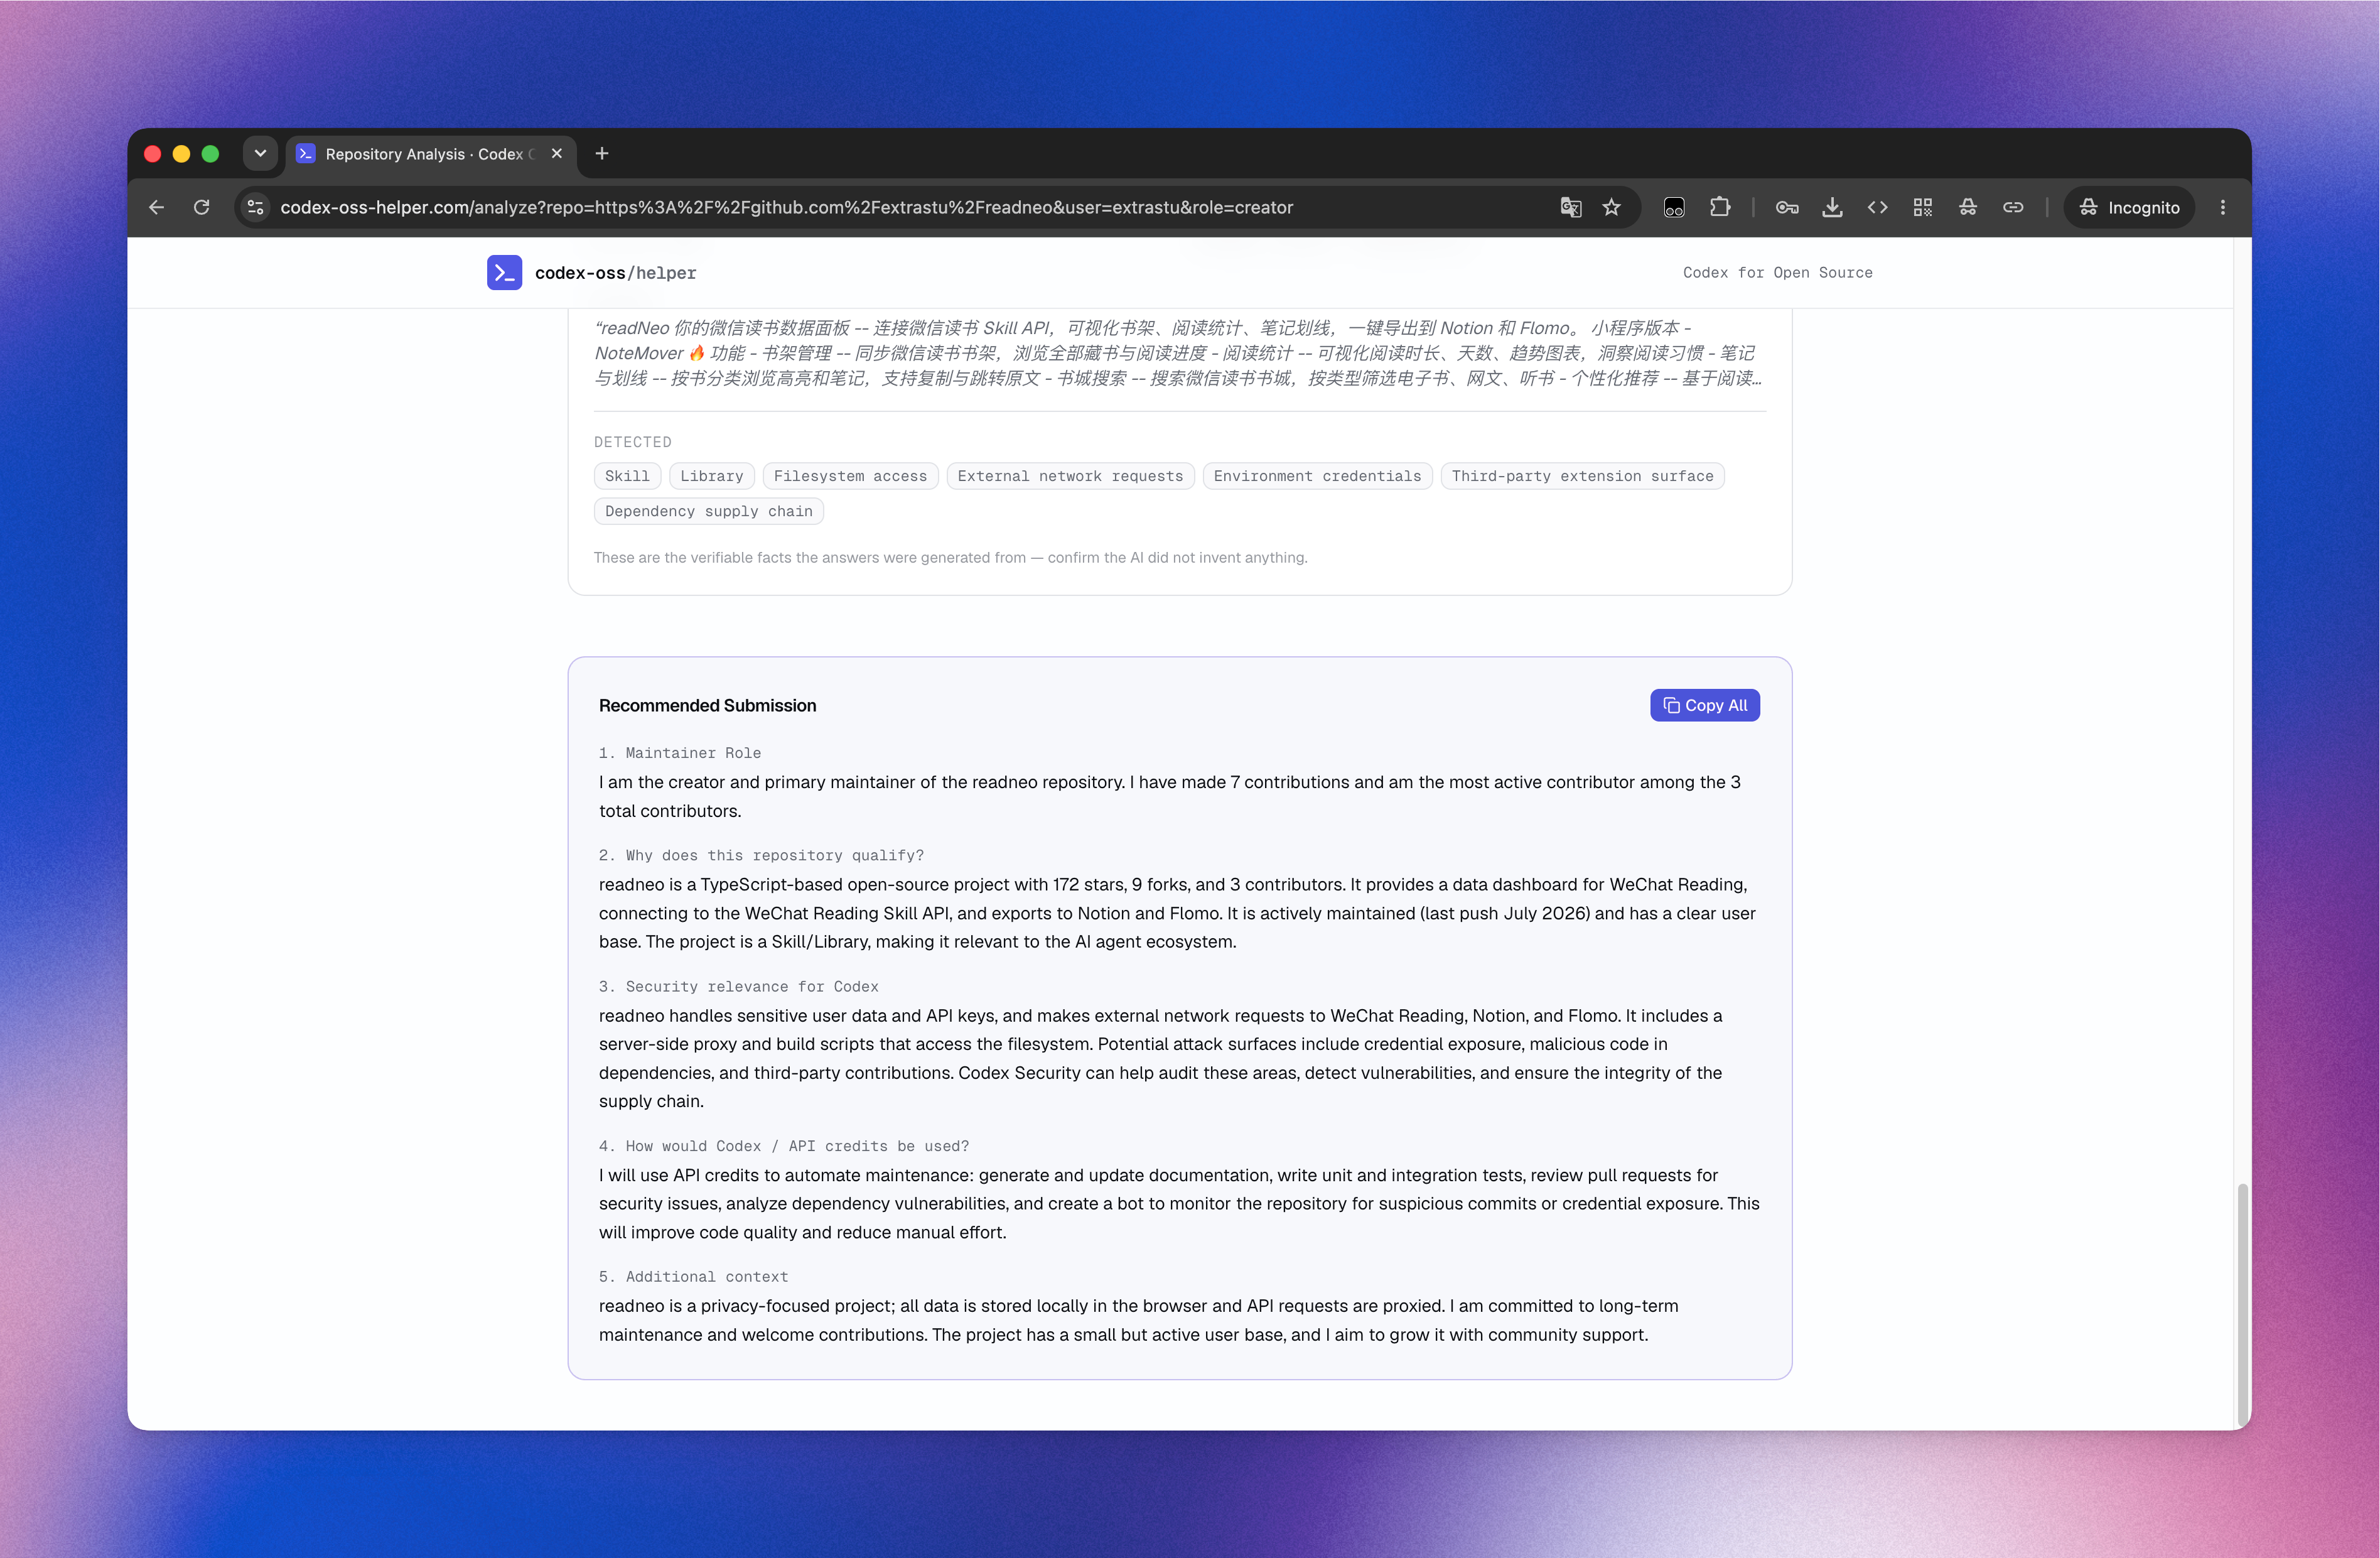Click the External network requests tag
This screenshot has width=2380, height=1558.
pos(1070,476)
